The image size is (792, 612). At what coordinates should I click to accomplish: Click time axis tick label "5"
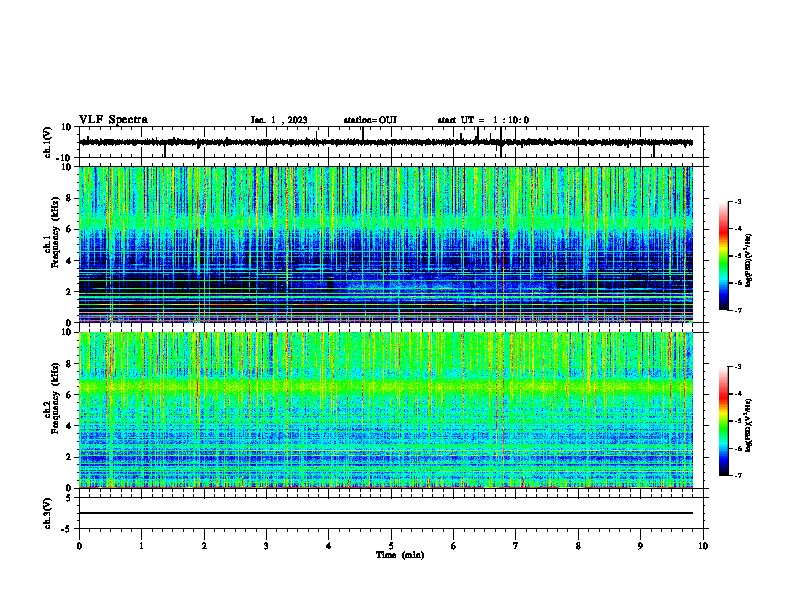[391, 546]
